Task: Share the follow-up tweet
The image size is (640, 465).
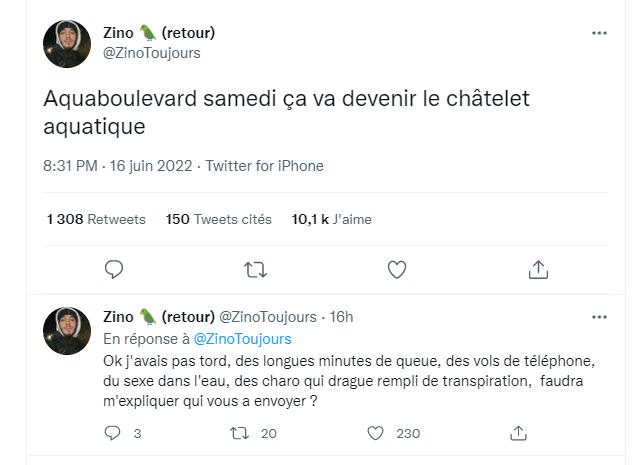Action: tap(518, 433)
